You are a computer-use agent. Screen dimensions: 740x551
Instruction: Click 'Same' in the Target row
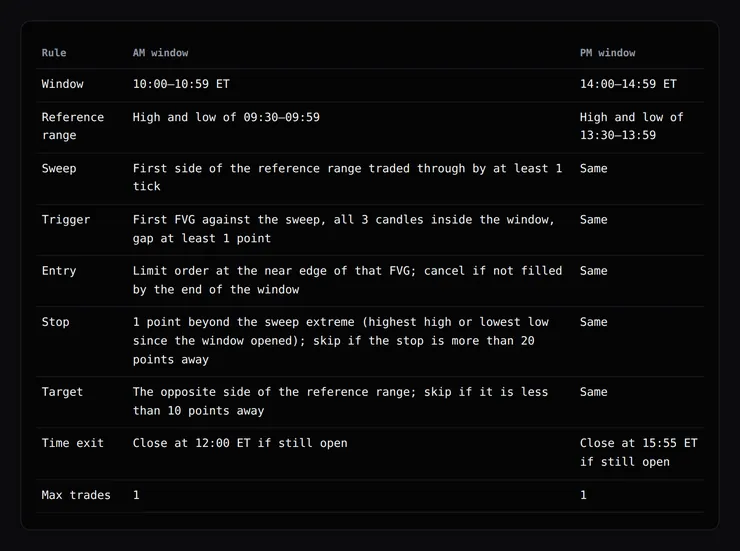[x=594, y=392]
